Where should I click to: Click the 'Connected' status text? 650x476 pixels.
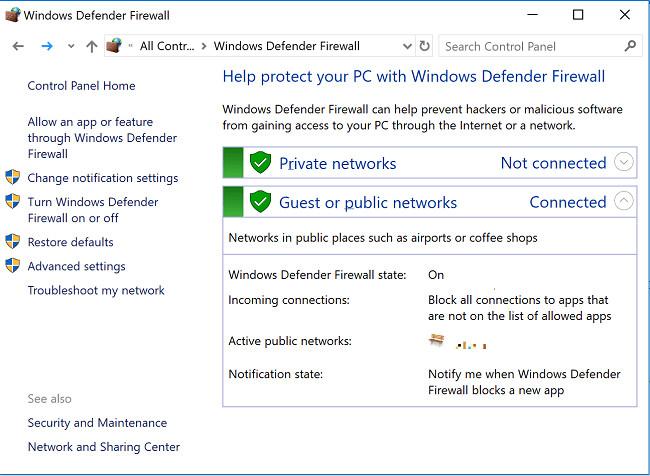tap(568, 202)
